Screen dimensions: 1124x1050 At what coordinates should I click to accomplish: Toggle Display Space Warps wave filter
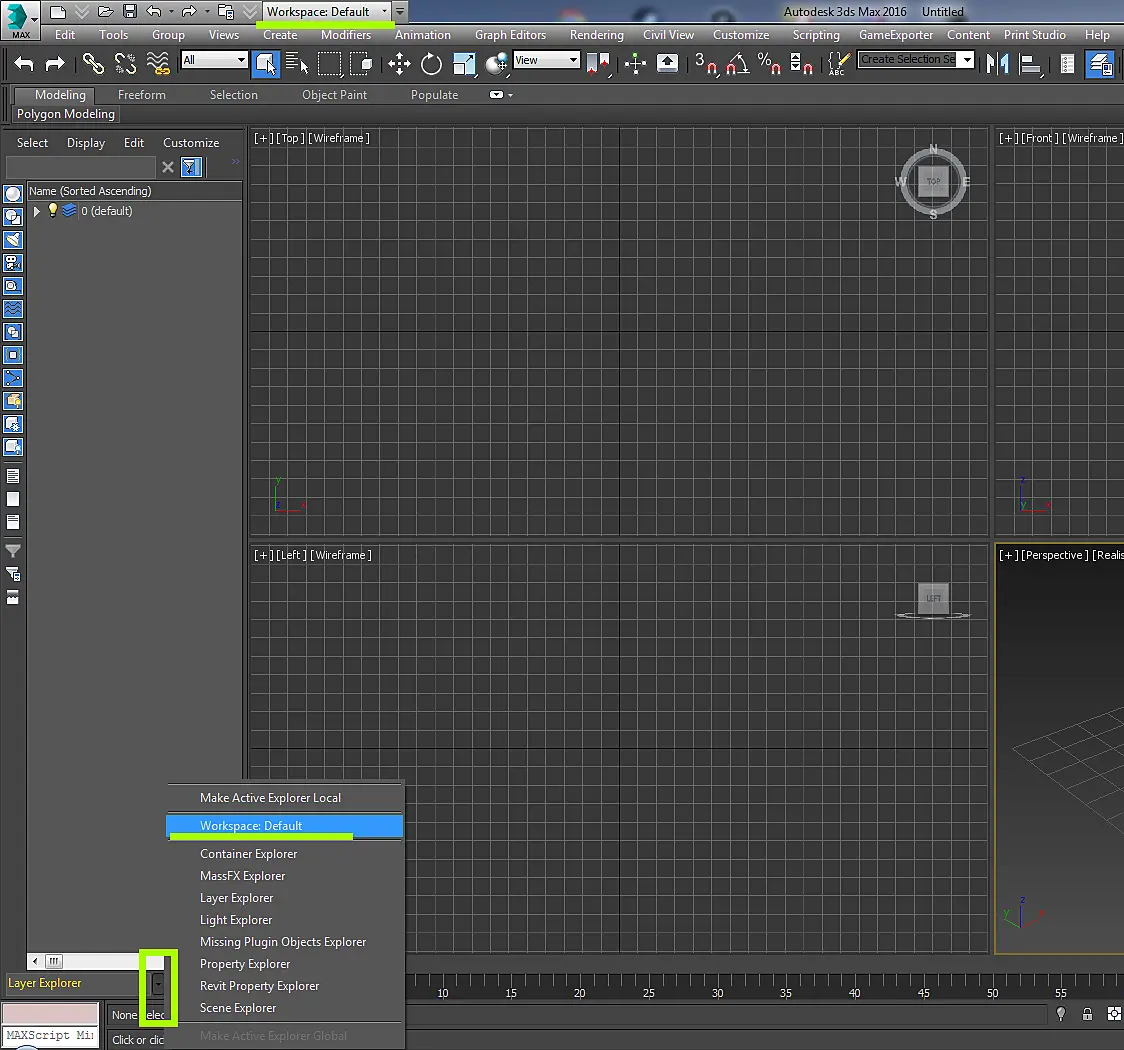coord(13,309)
